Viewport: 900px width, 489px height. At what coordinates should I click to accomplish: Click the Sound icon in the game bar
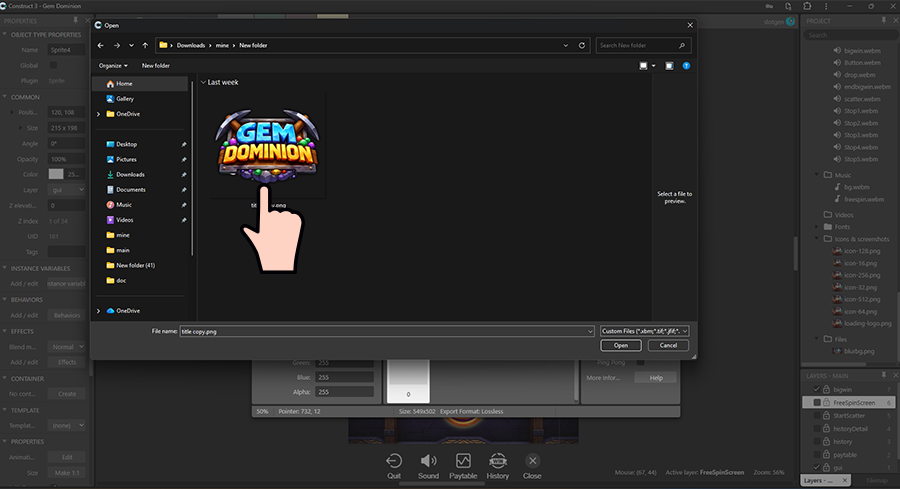428,461
